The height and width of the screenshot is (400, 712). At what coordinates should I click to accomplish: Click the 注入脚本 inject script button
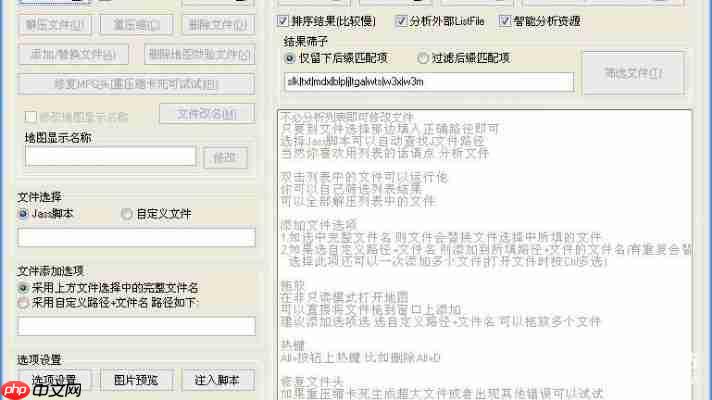pyautogui.click(x=218, y=380)
